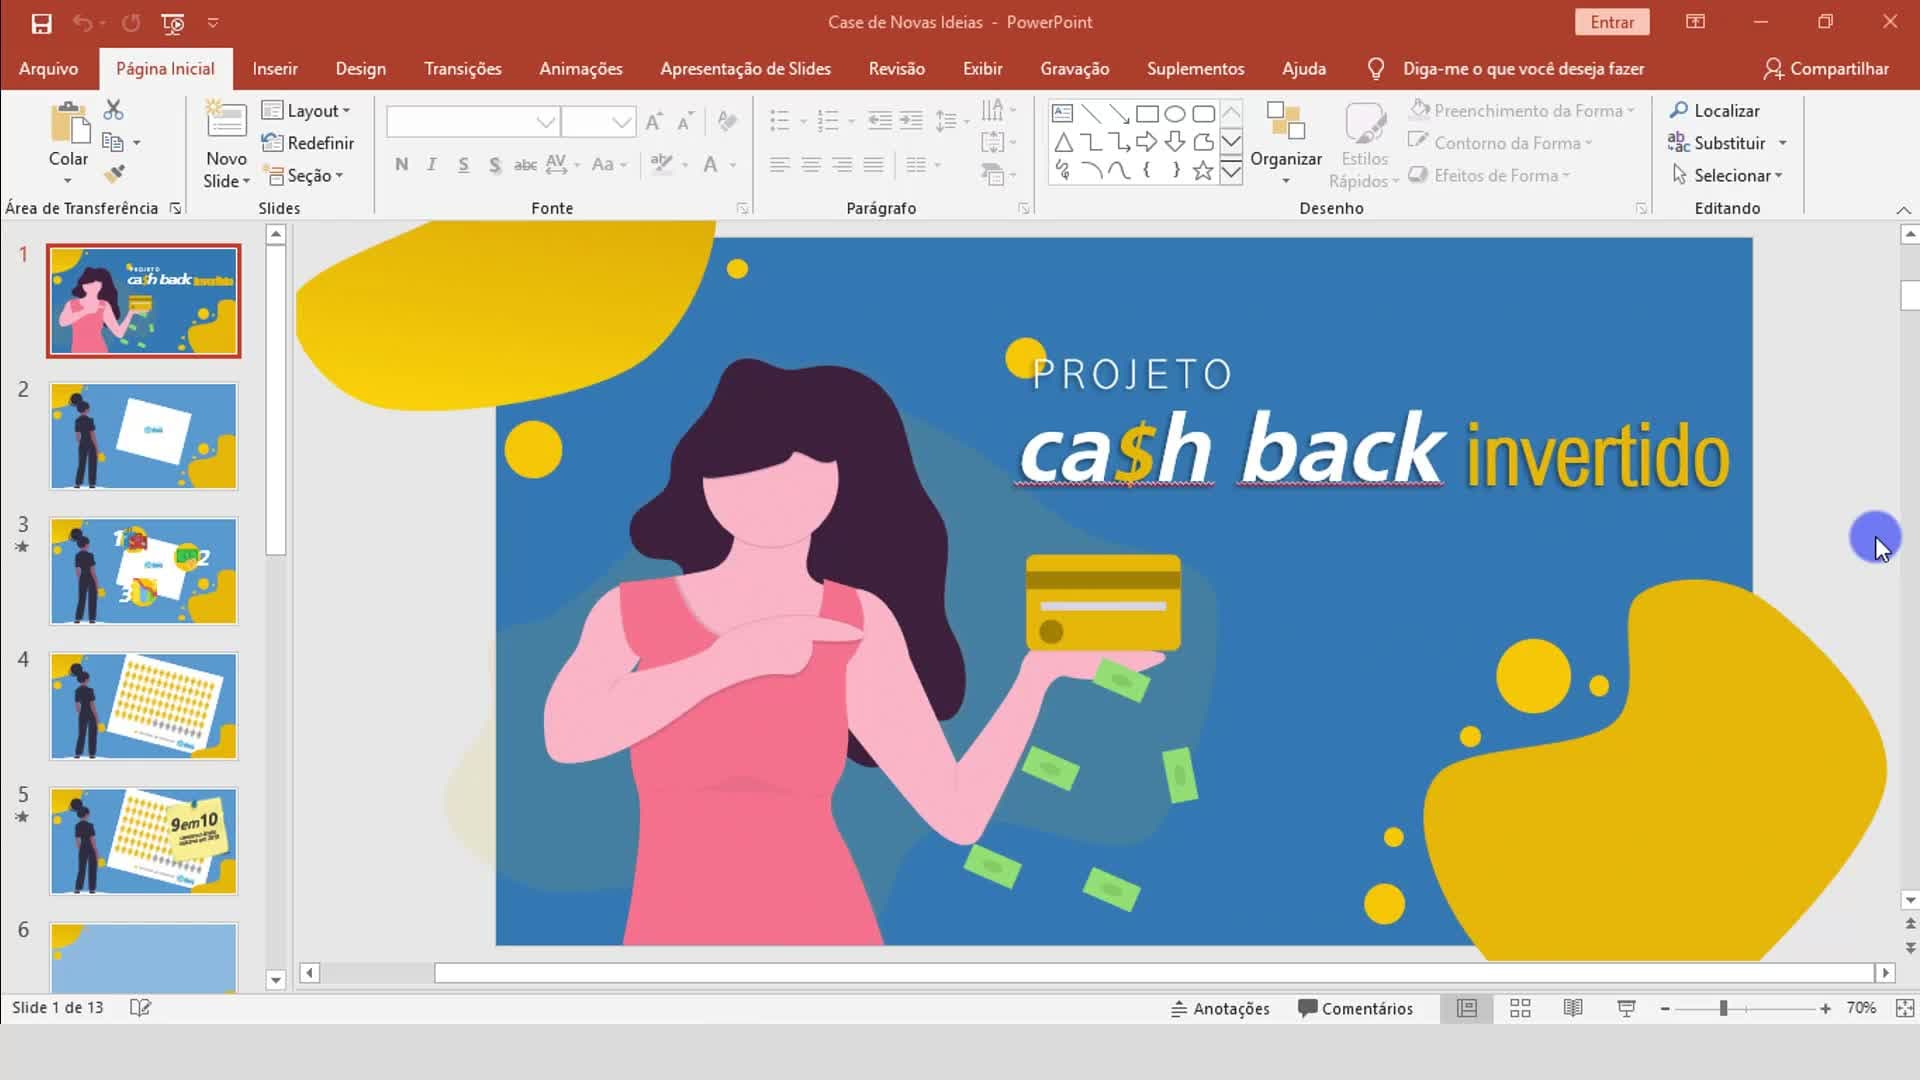Increase font size with the large A icon
The image size is (1920, 1080).
[x=654, y=122]
